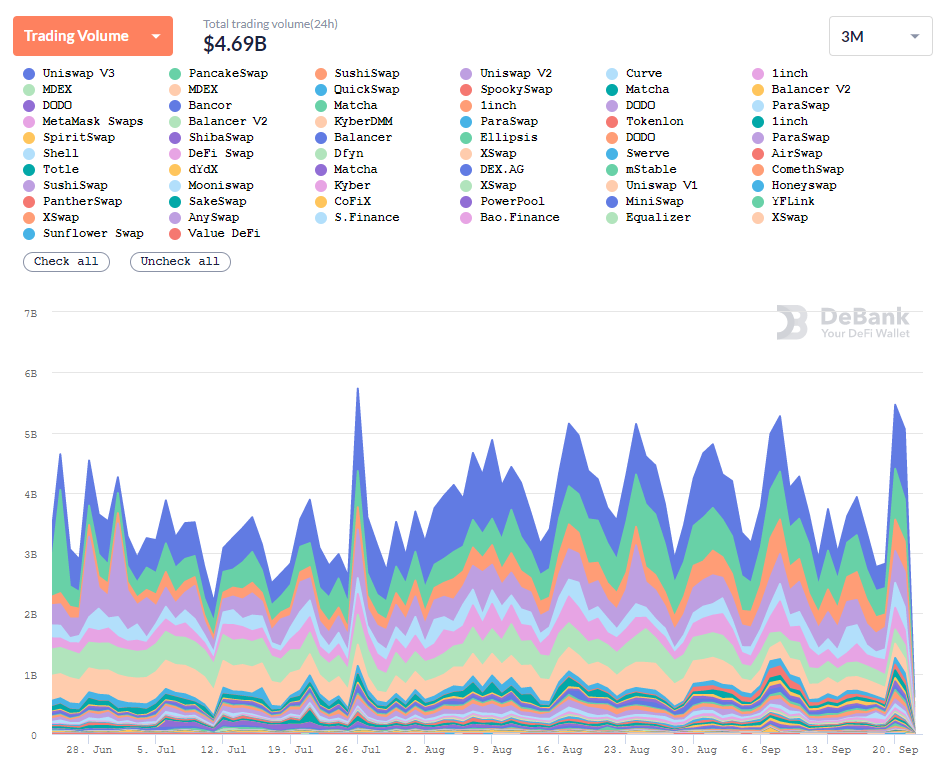Click the blue DEX.AG legend dot
Screen dimensions: 948x767
(x=466, y=170)
